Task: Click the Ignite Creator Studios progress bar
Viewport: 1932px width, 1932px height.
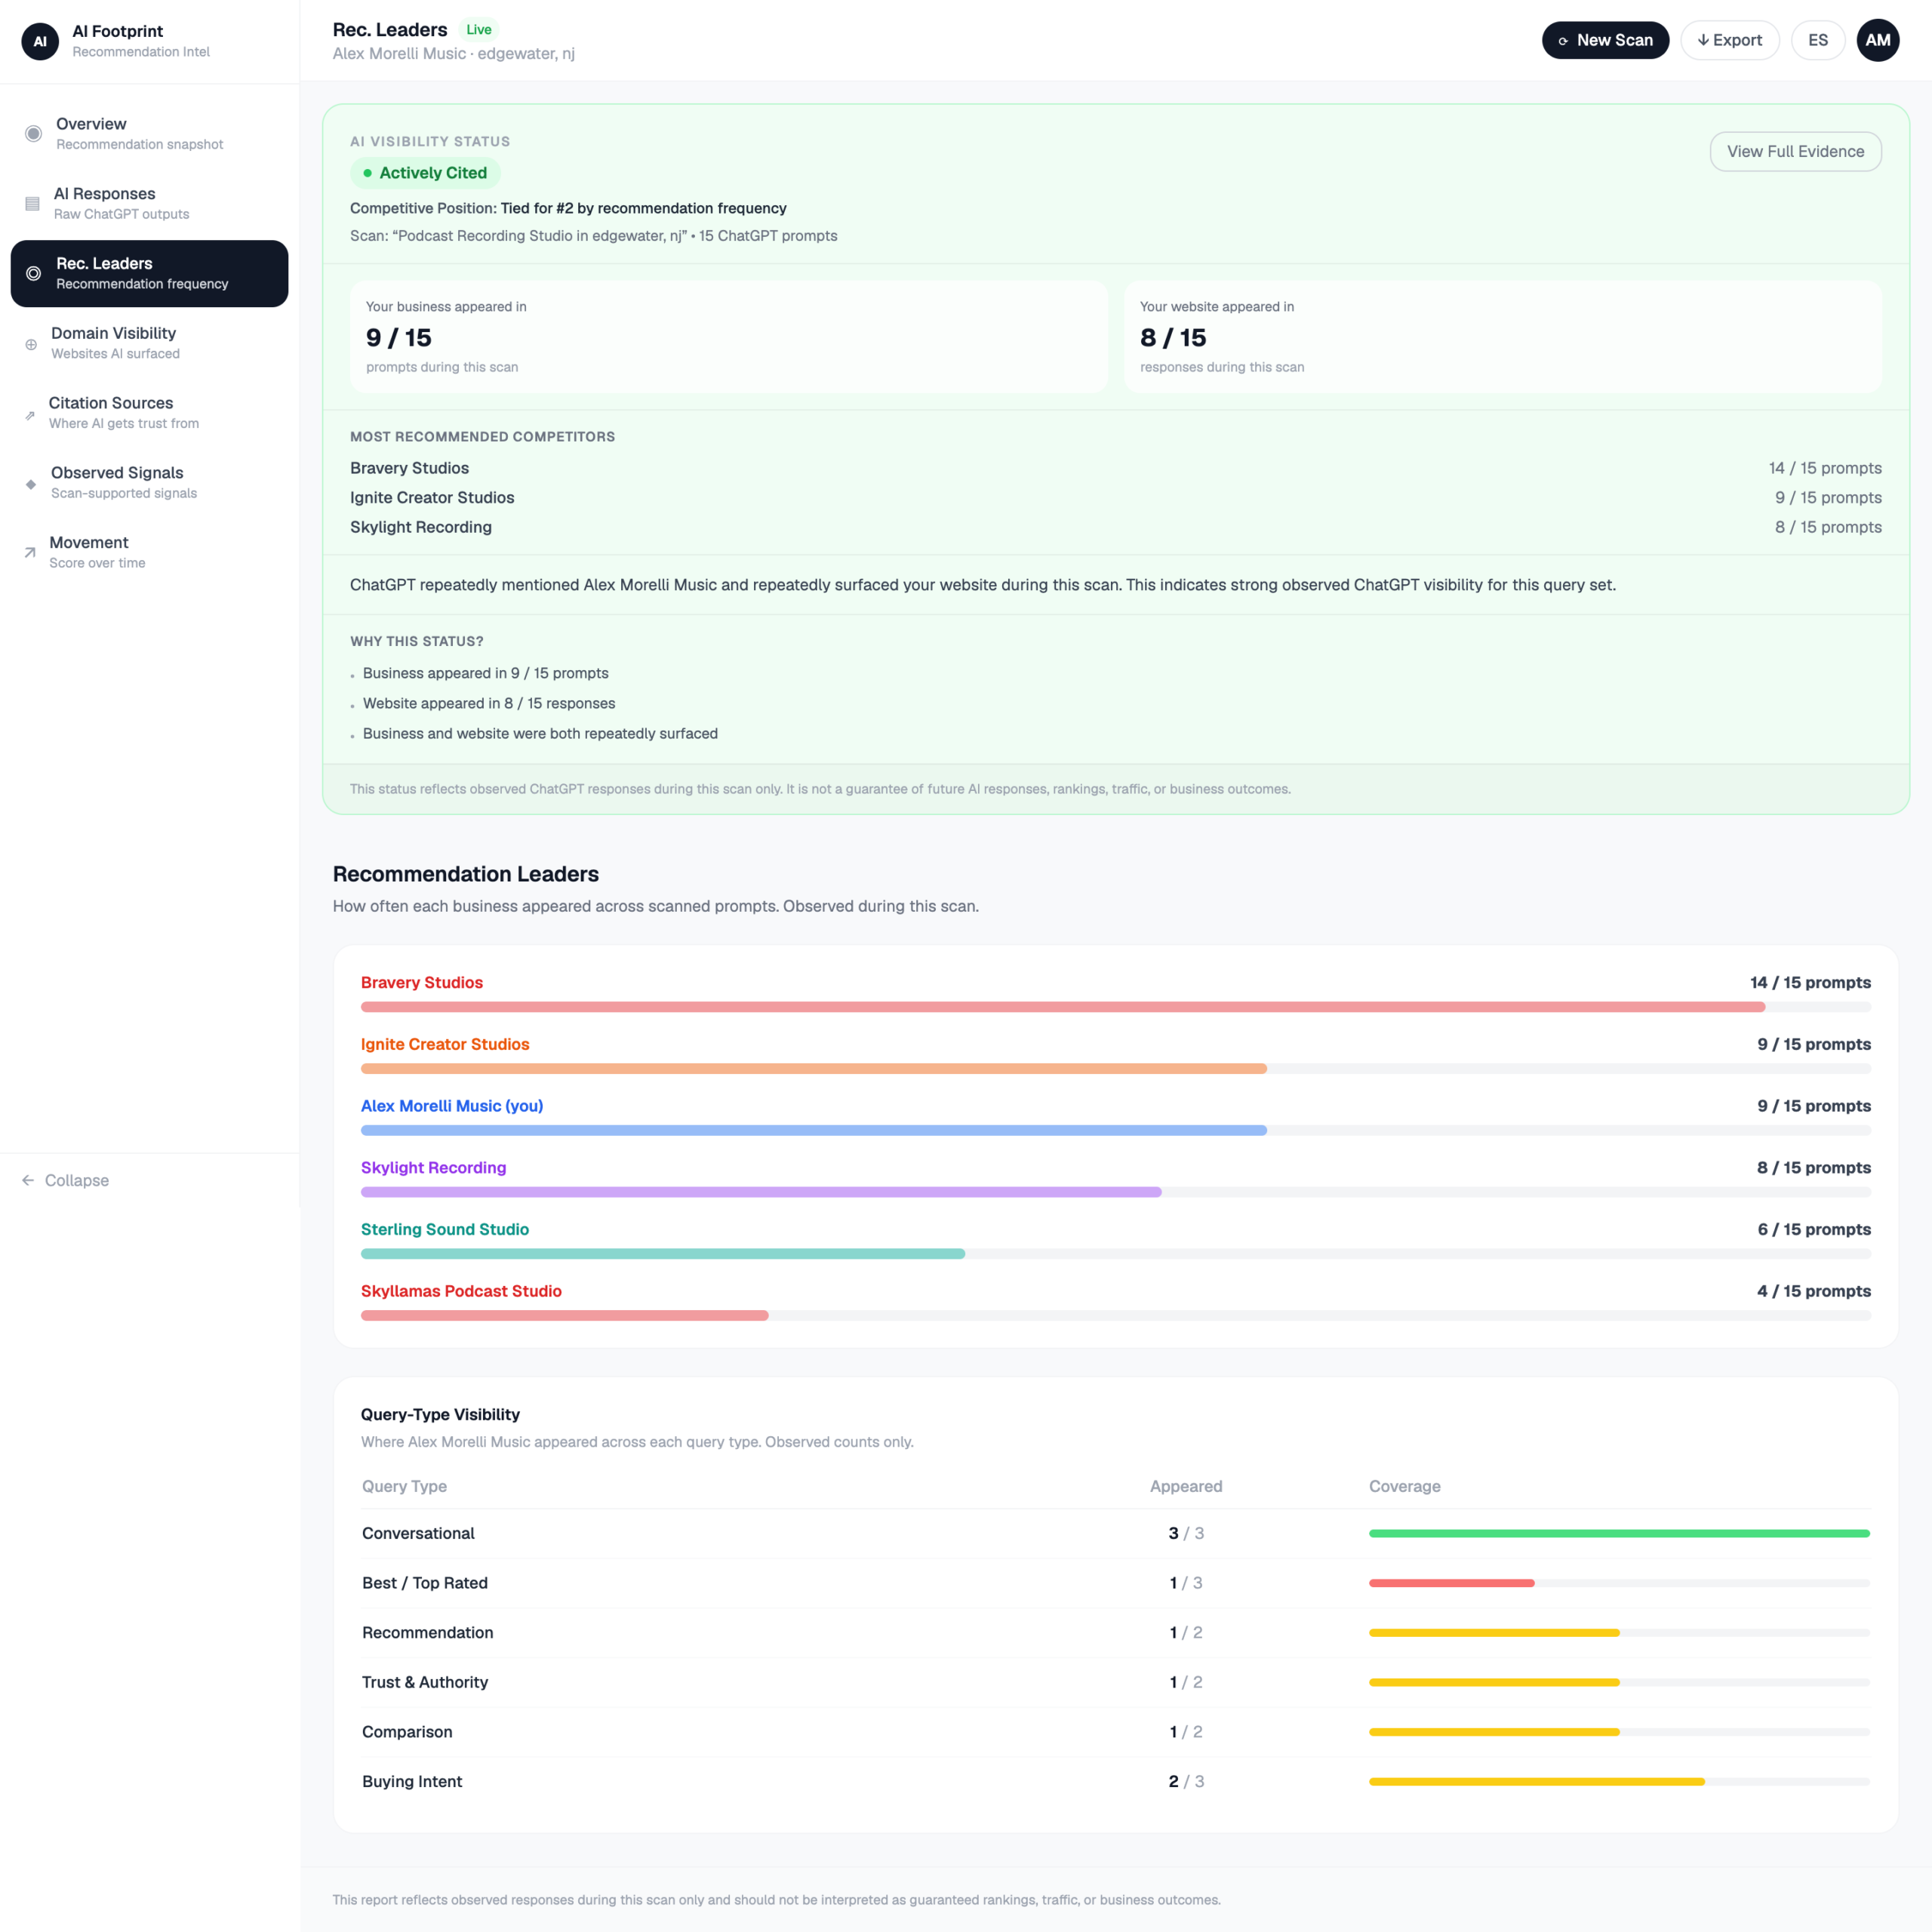Action: (x=1116, y=1069)
